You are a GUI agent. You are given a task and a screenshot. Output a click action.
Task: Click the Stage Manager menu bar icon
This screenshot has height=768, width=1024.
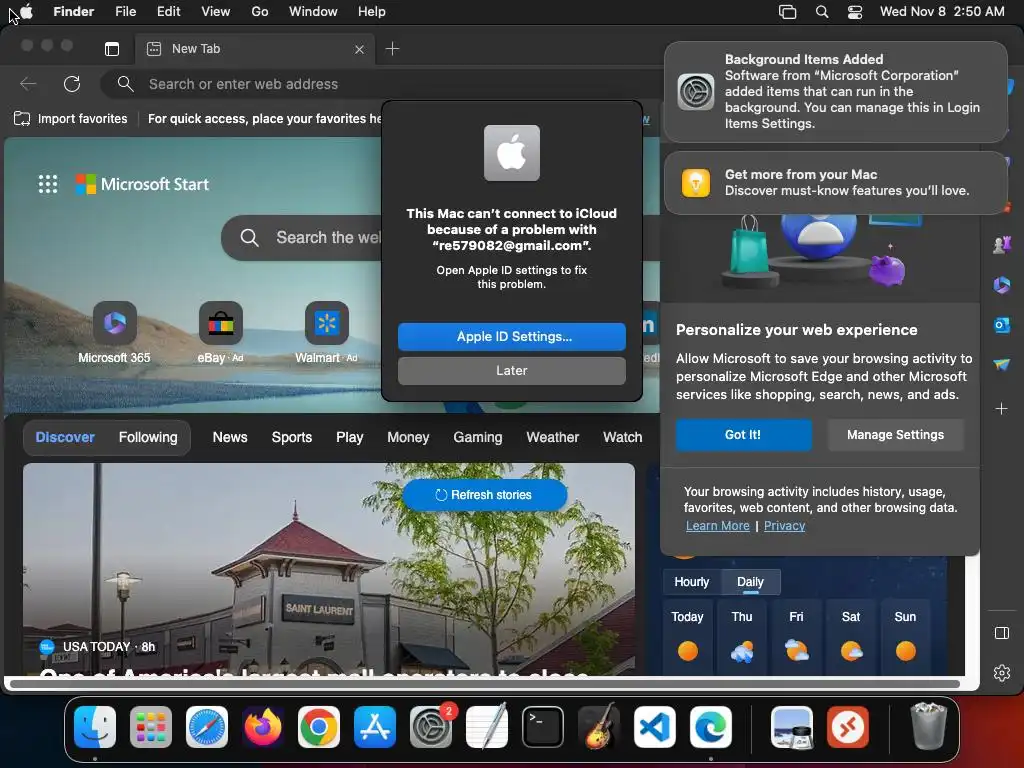click(x=788, y=12)
